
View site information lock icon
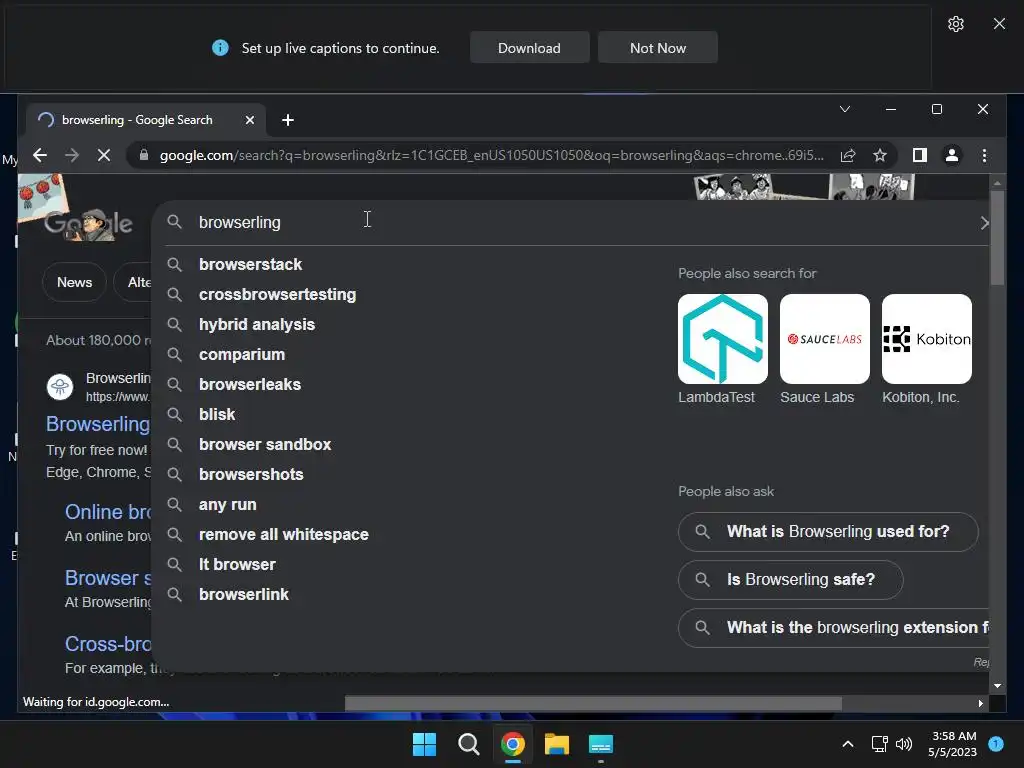tap(144, 155)
